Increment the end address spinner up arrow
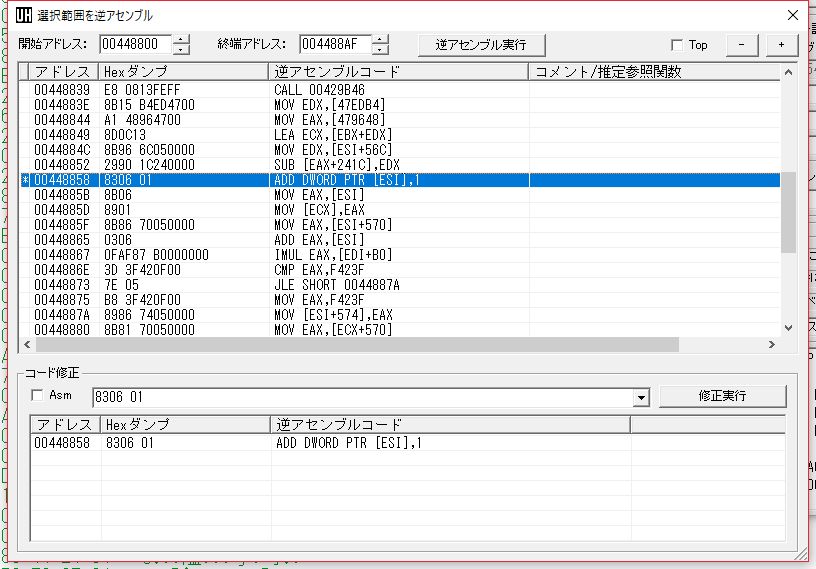Screen dimensions: 816x569 pyautogui.click(x=380, y=40)
